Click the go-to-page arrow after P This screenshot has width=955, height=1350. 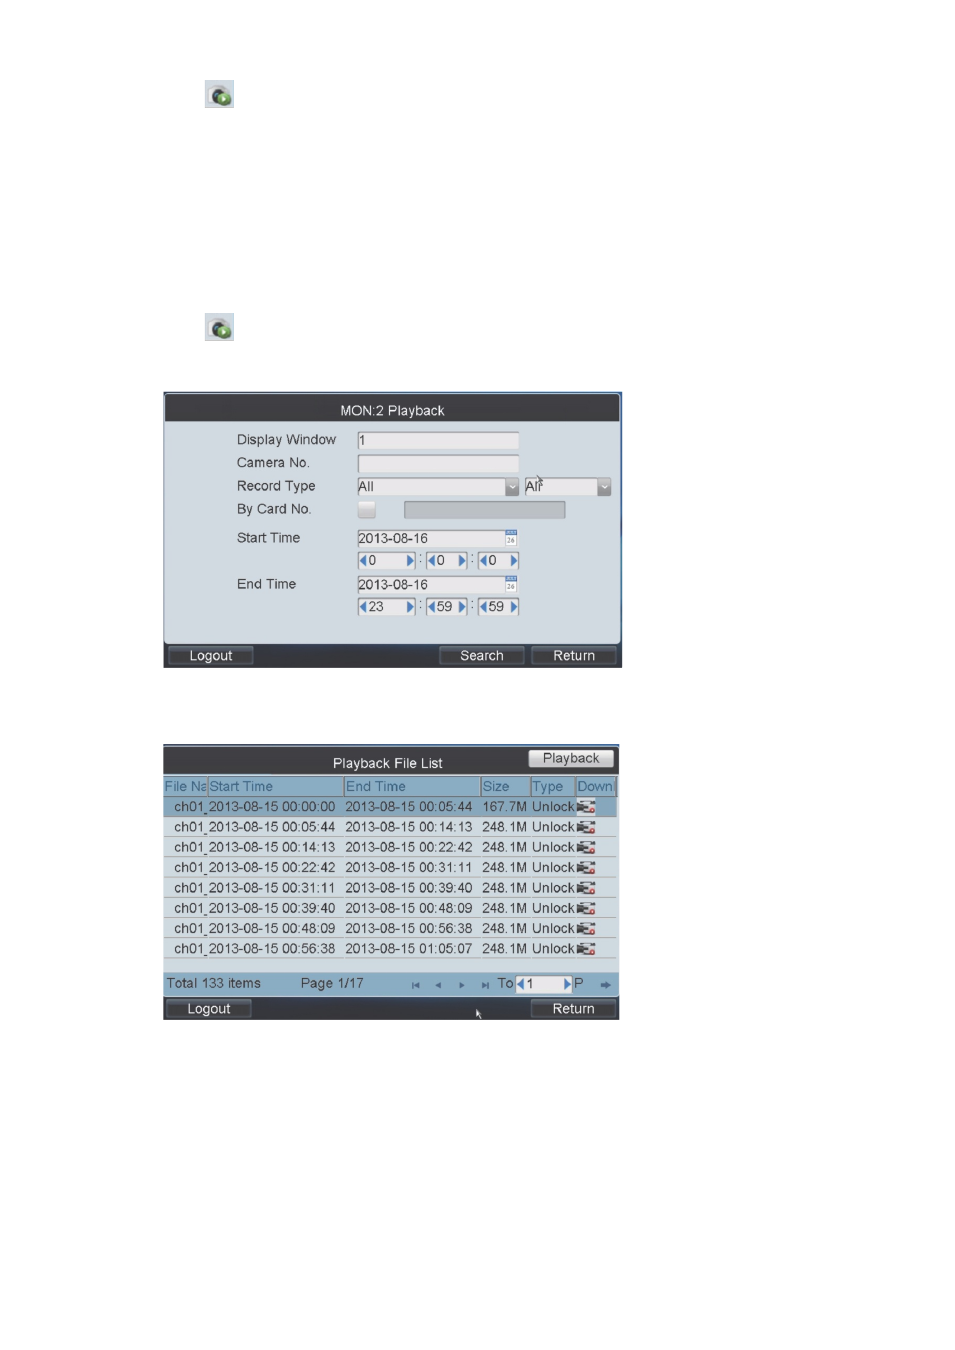click(605, 985)
